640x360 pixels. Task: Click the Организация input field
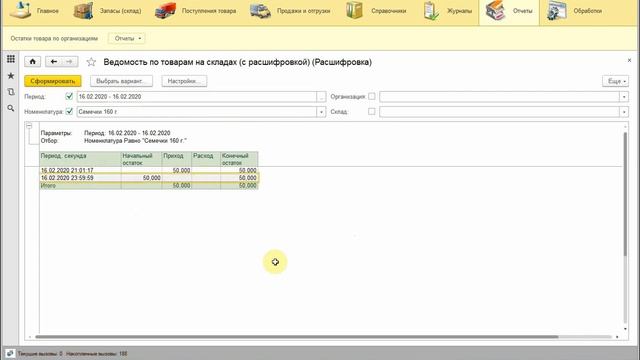tap(499, 97)
